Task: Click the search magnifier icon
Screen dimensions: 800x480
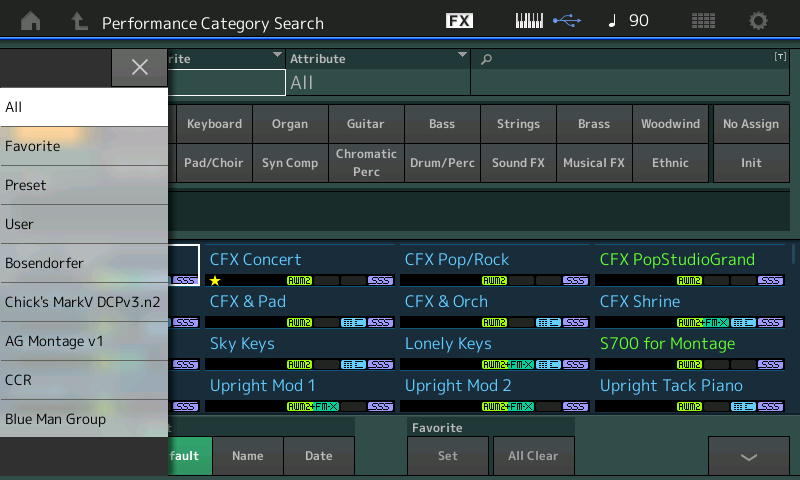Action: [487, 59]
